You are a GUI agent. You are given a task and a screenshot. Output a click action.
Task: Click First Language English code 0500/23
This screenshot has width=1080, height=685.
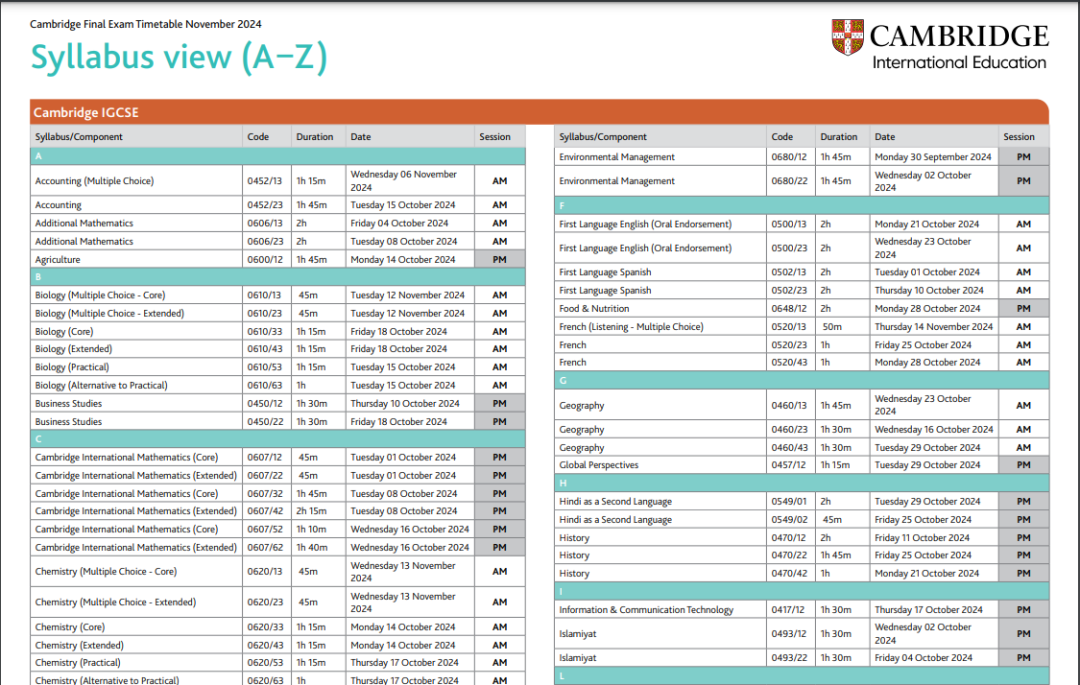tap(789, 248)
